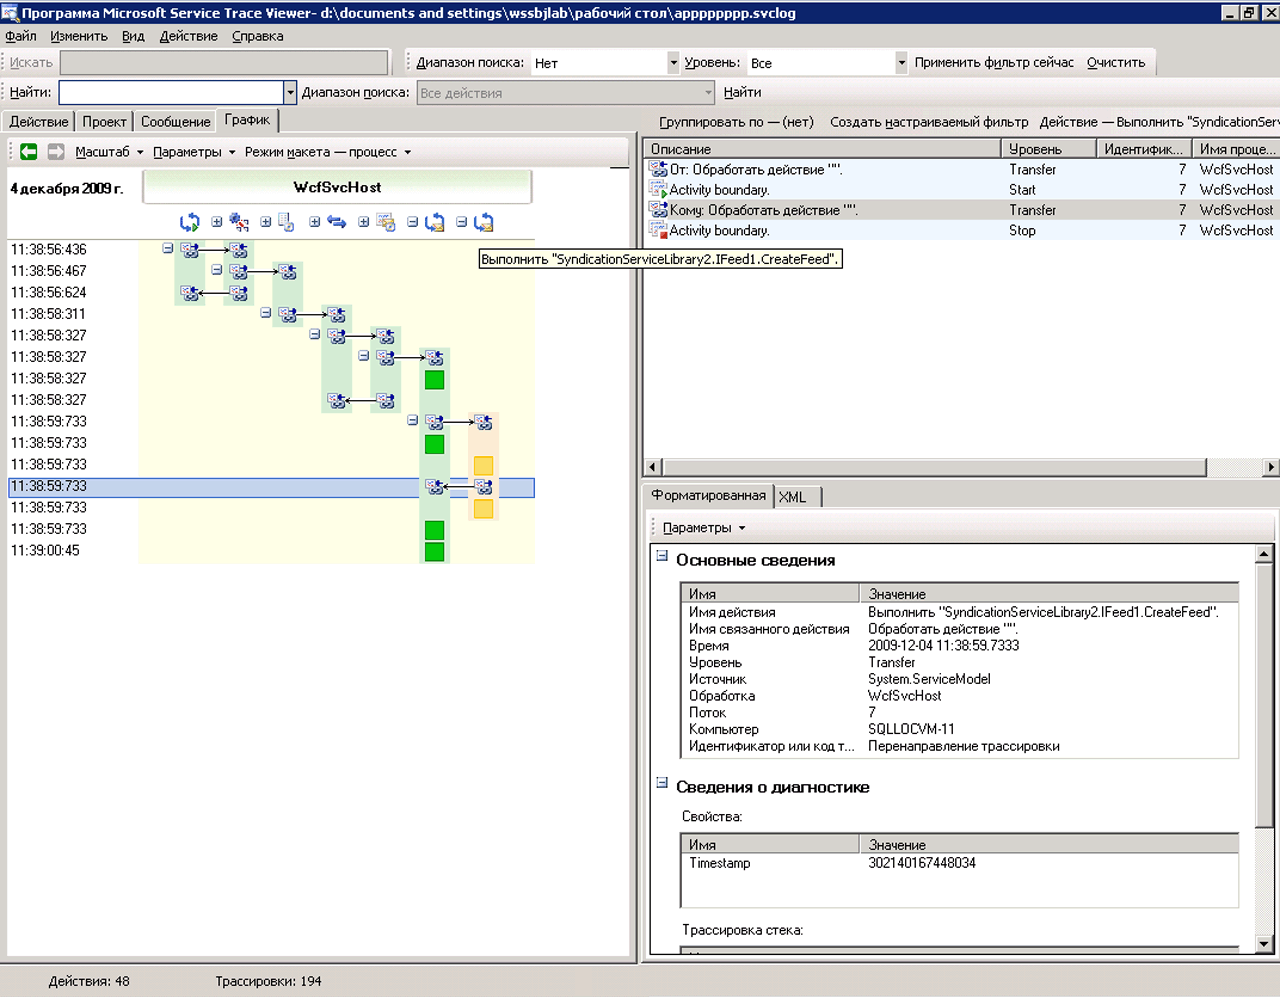Open the 'Изменить' menu
The height and width of the screenshot is (997, 1280).
click(79, 36)
